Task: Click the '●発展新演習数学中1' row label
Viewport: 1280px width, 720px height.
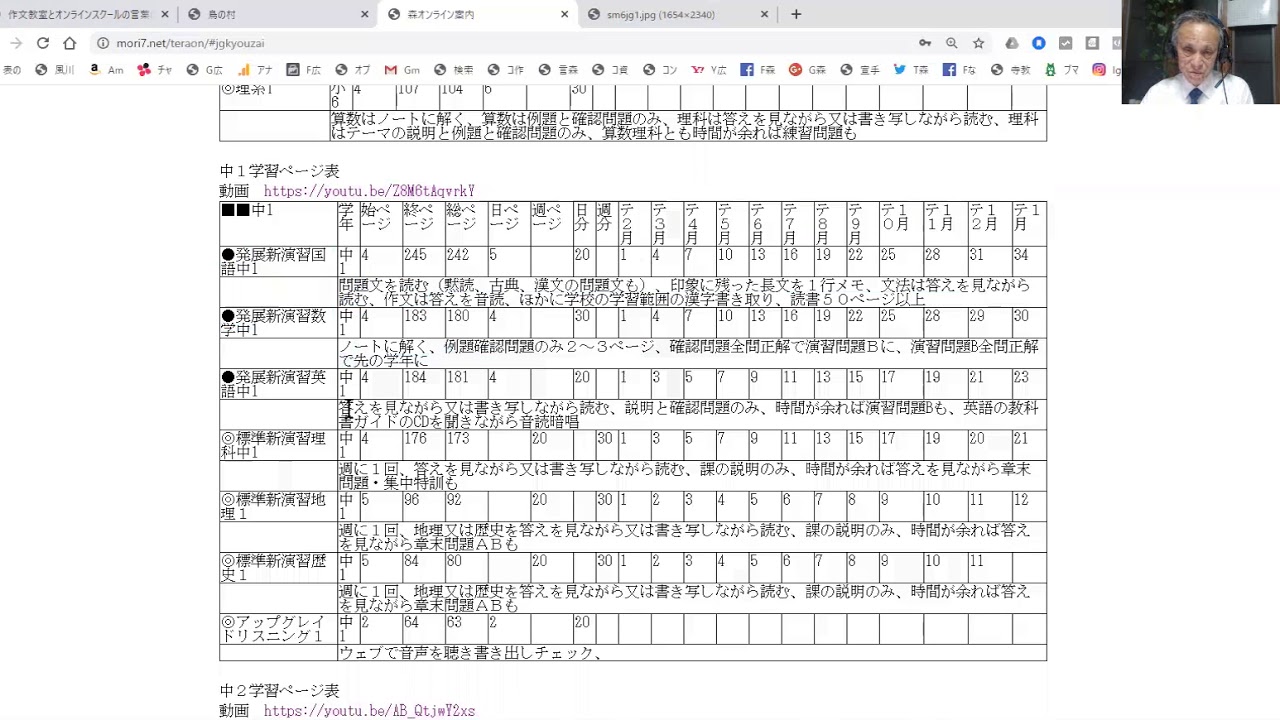Action: pyautogui.click(x=274, y=323)
